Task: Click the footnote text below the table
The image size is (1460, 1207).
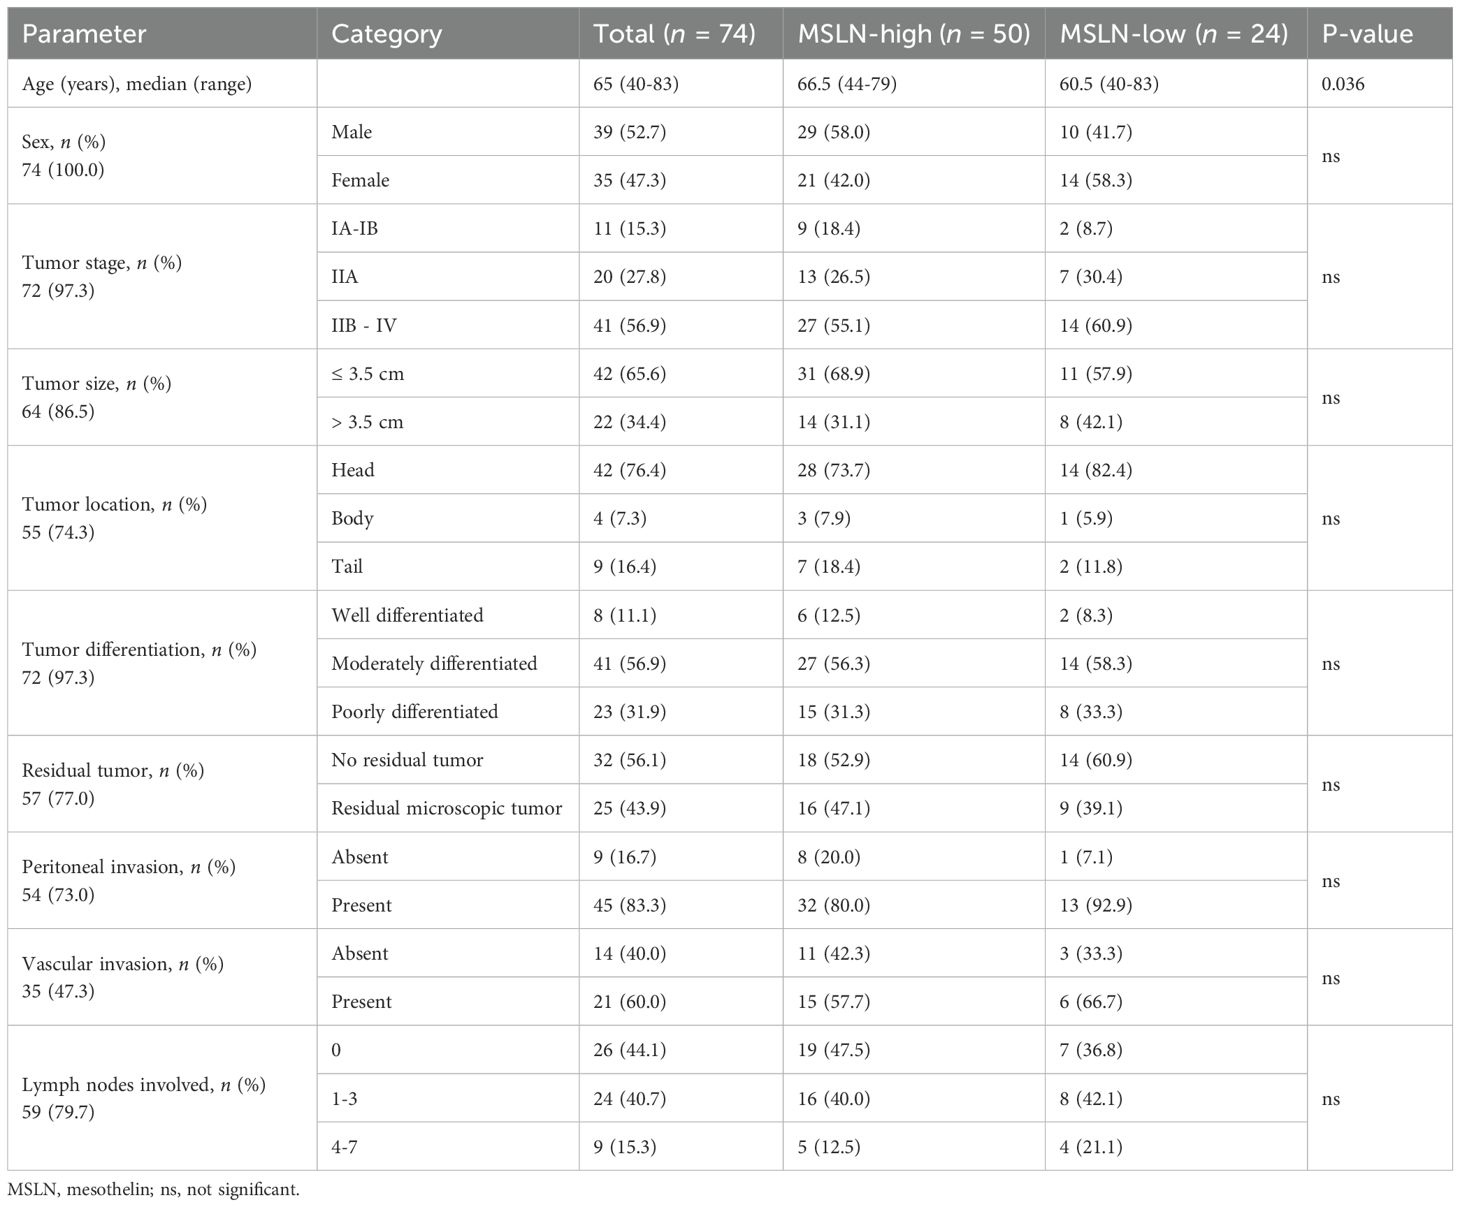Action: click(153, 1190)
